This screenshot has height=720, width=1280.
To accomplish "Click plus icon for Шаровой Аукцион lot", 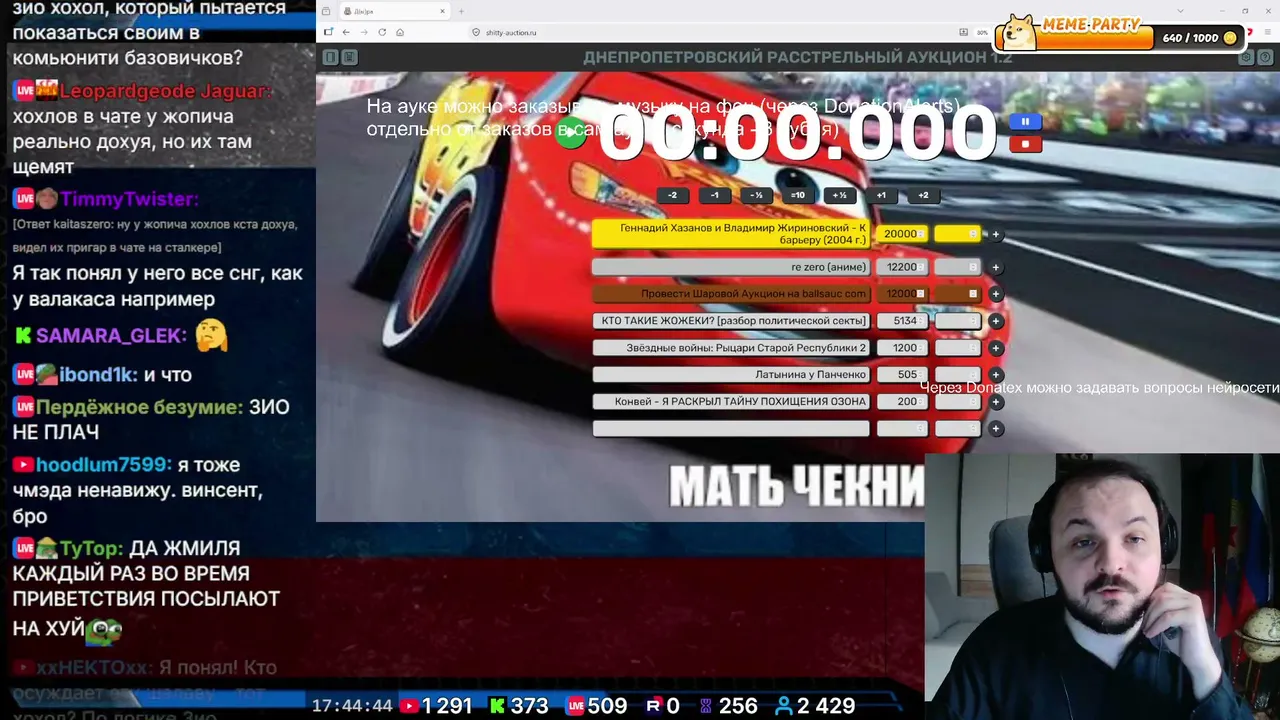I will (x=996, y=294).
